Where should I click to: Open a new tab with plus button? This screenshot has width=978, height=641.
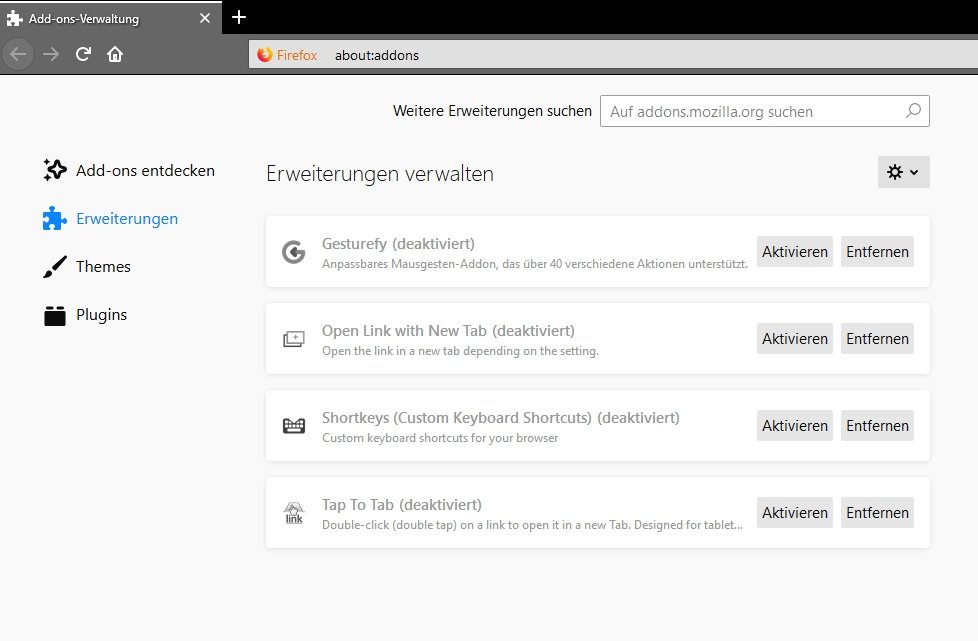[x=239, y=17]
